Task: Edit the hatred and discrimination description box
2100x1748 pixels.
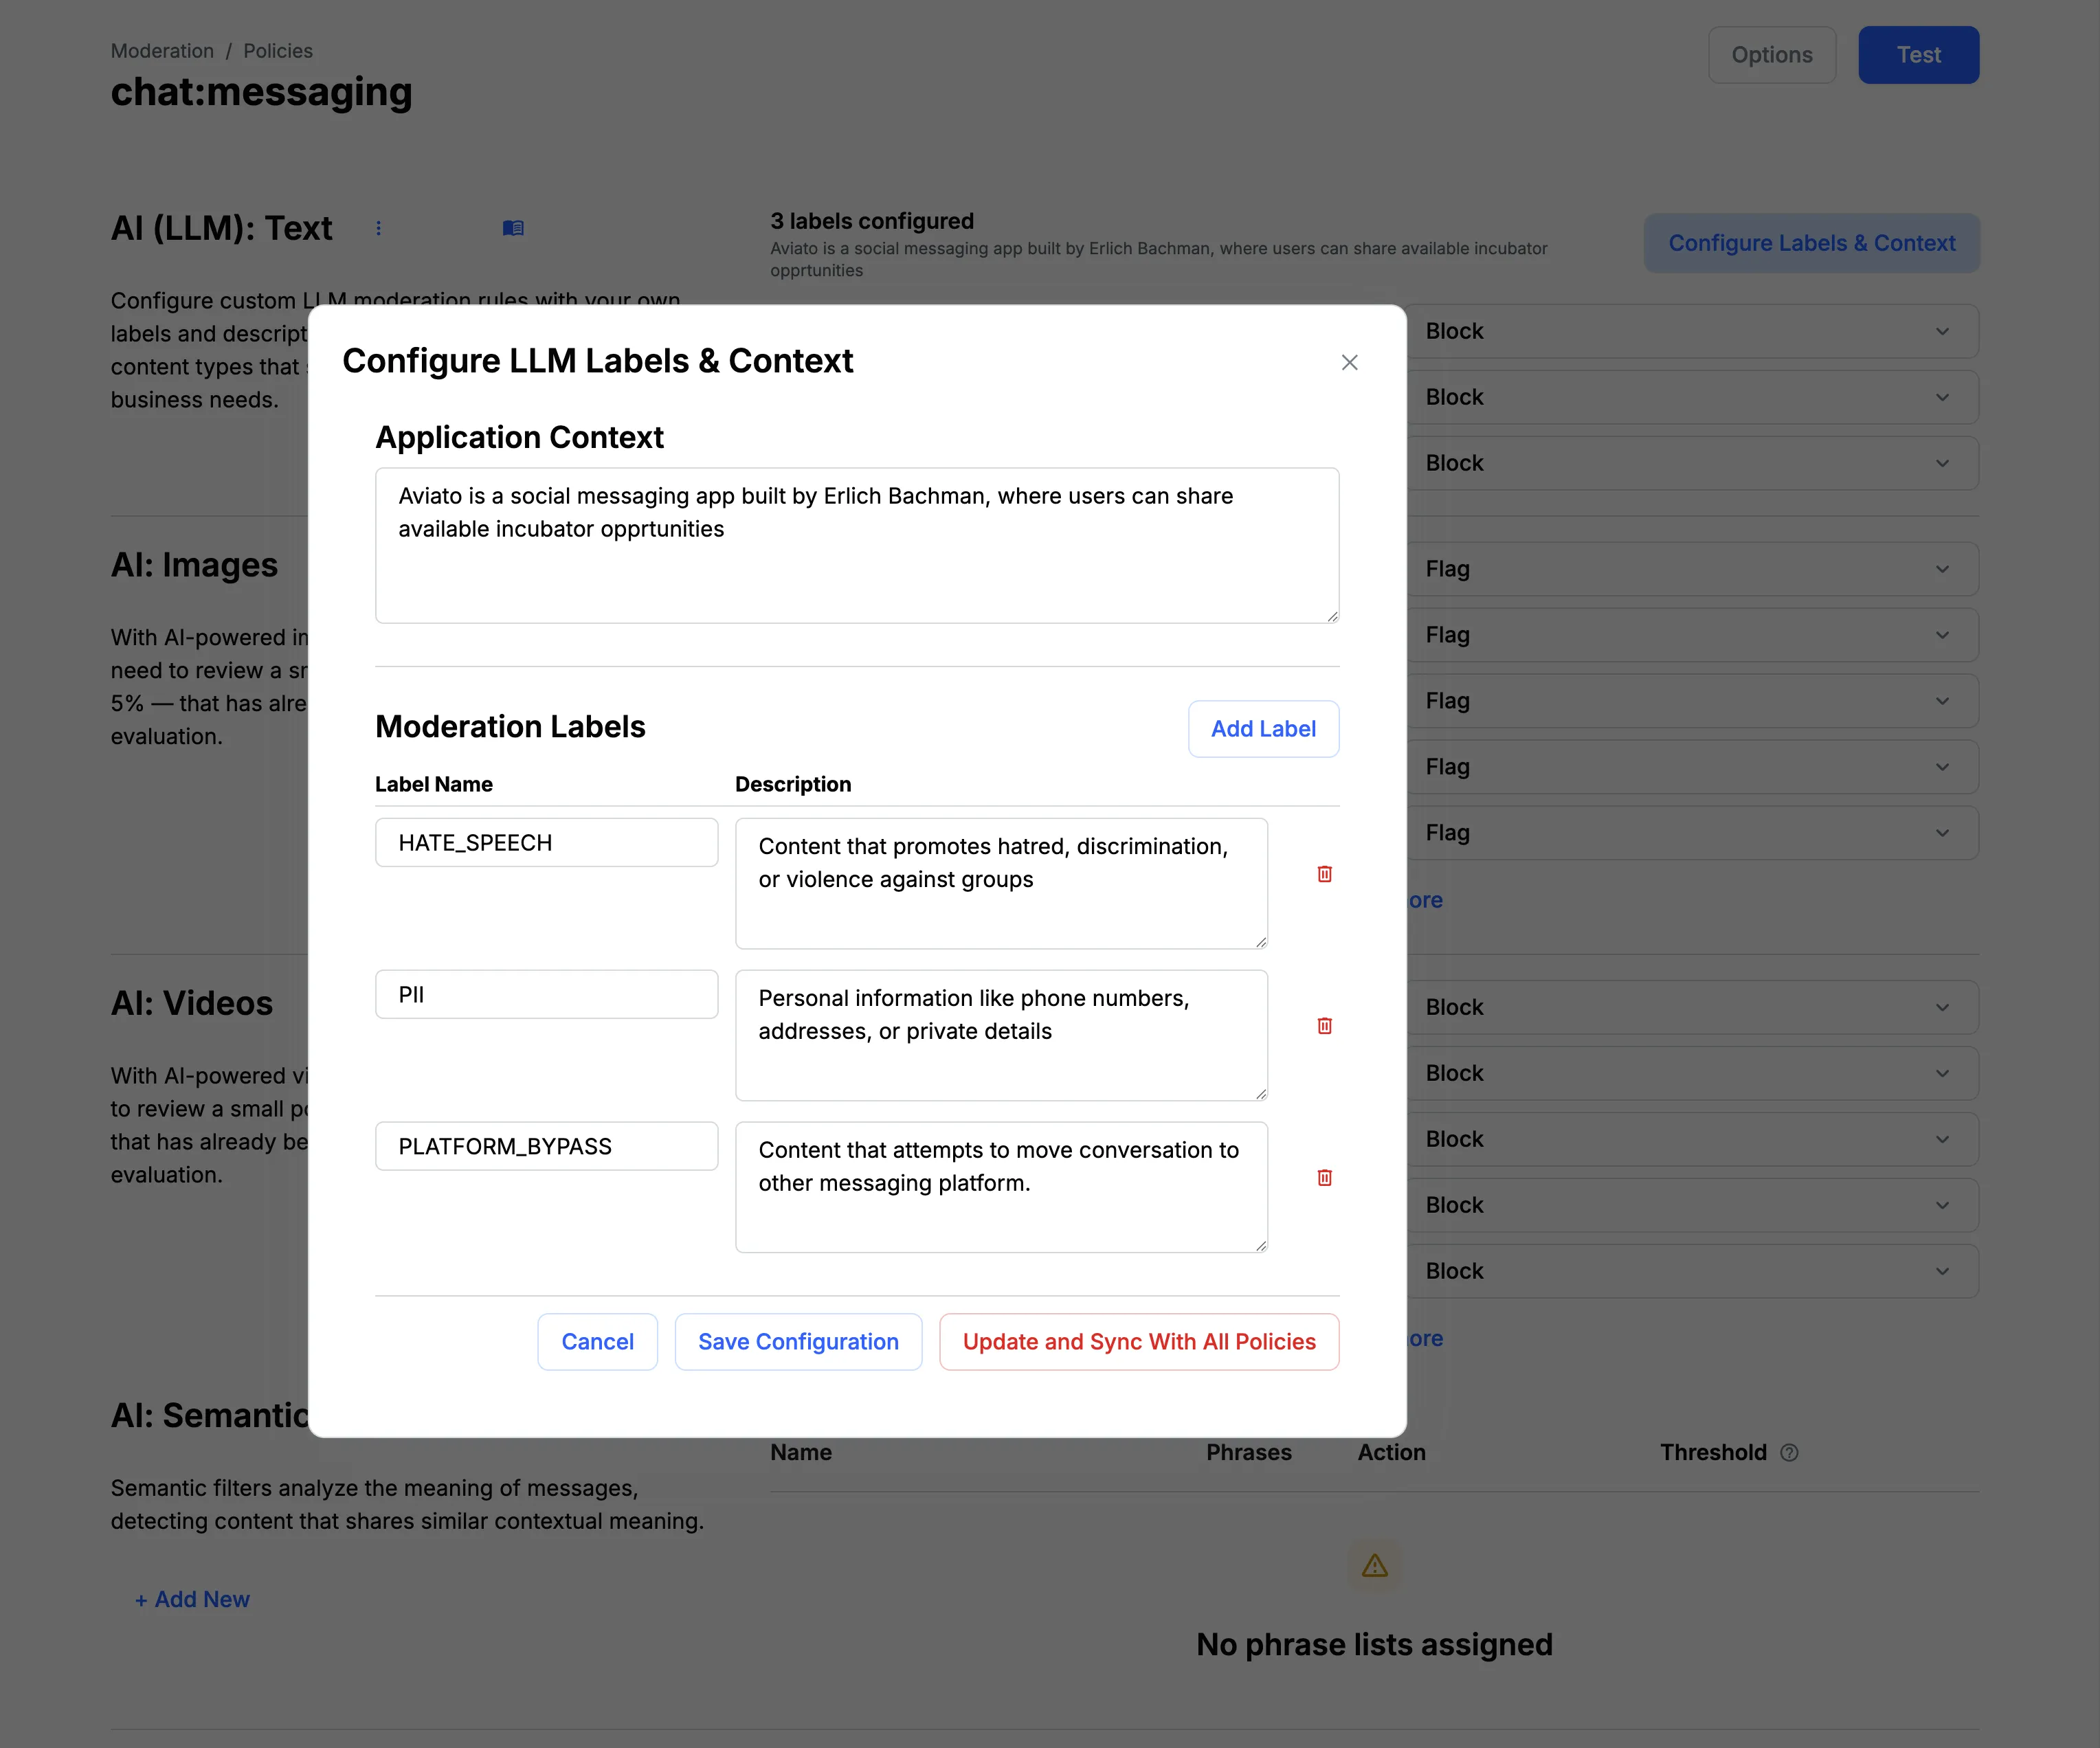Action: [1001, 883]
